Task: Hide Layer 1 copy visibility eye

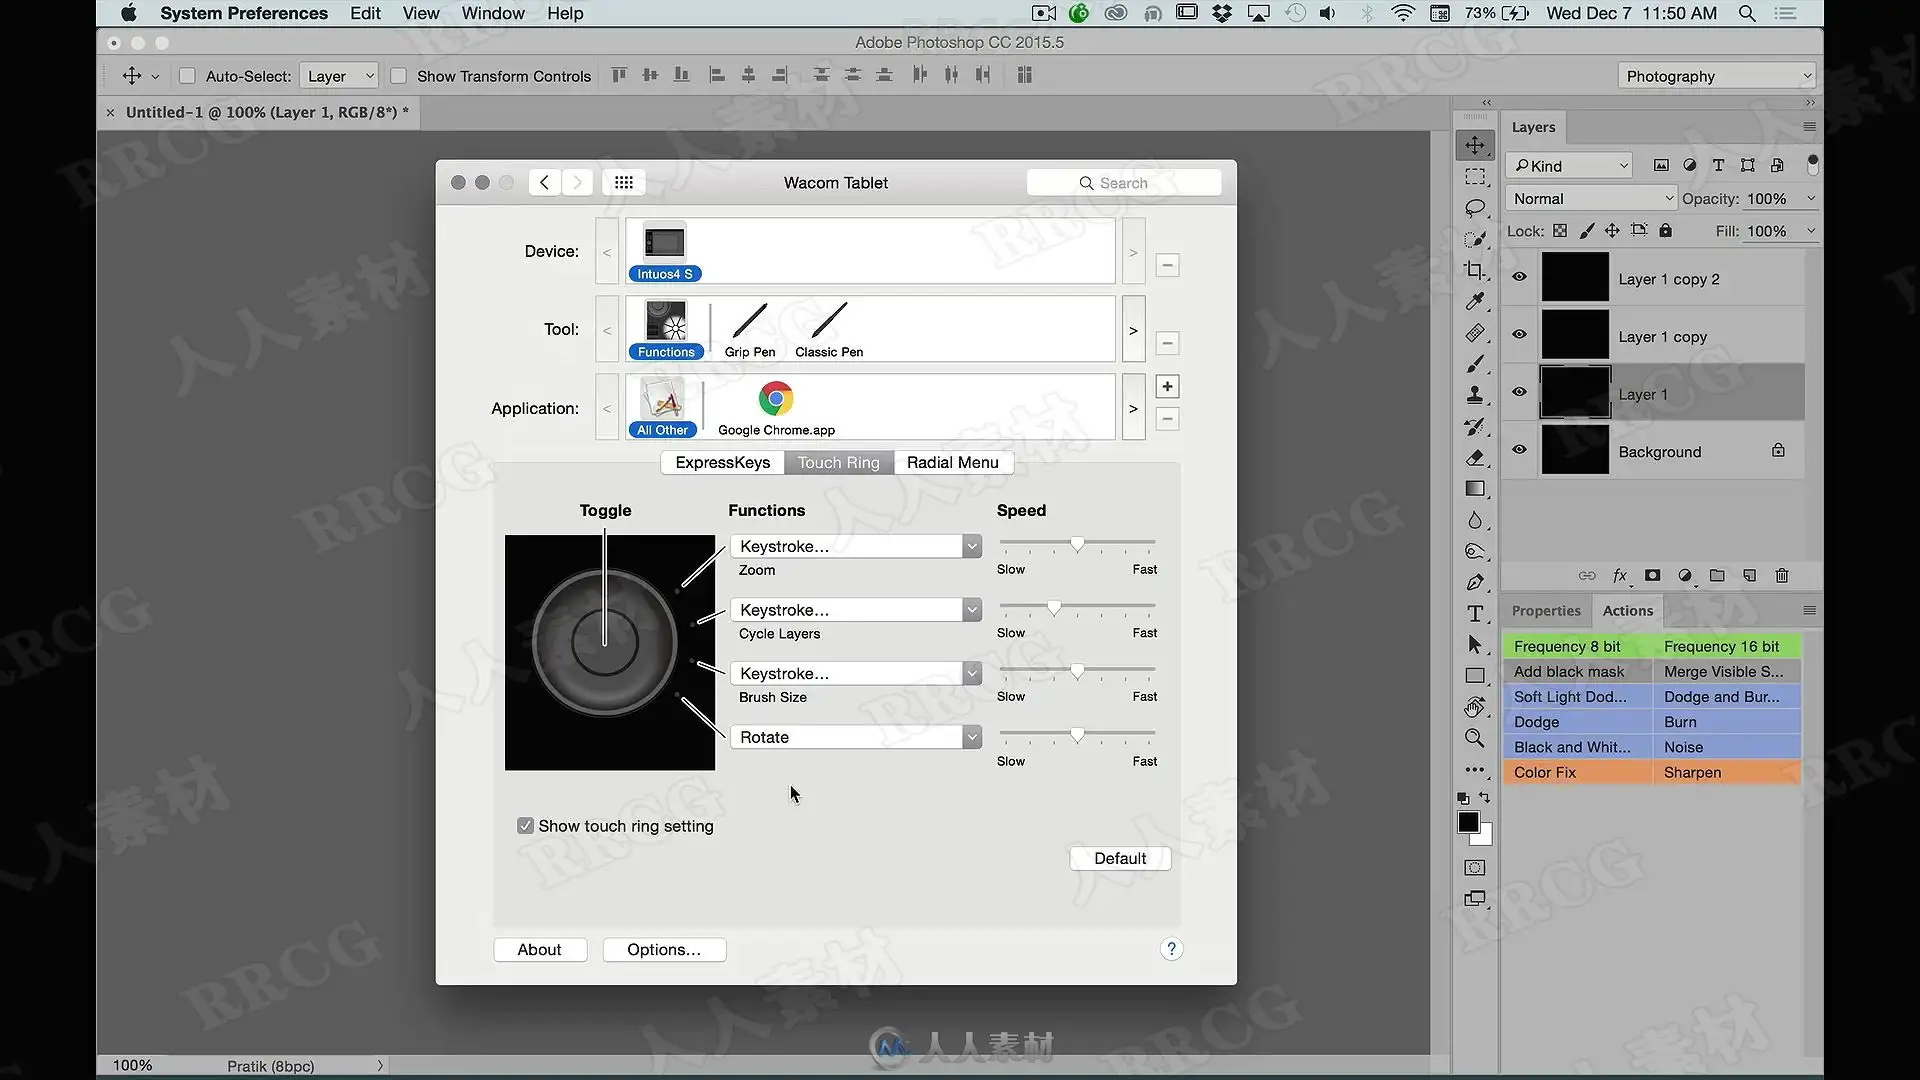Action: point(1519,334)
